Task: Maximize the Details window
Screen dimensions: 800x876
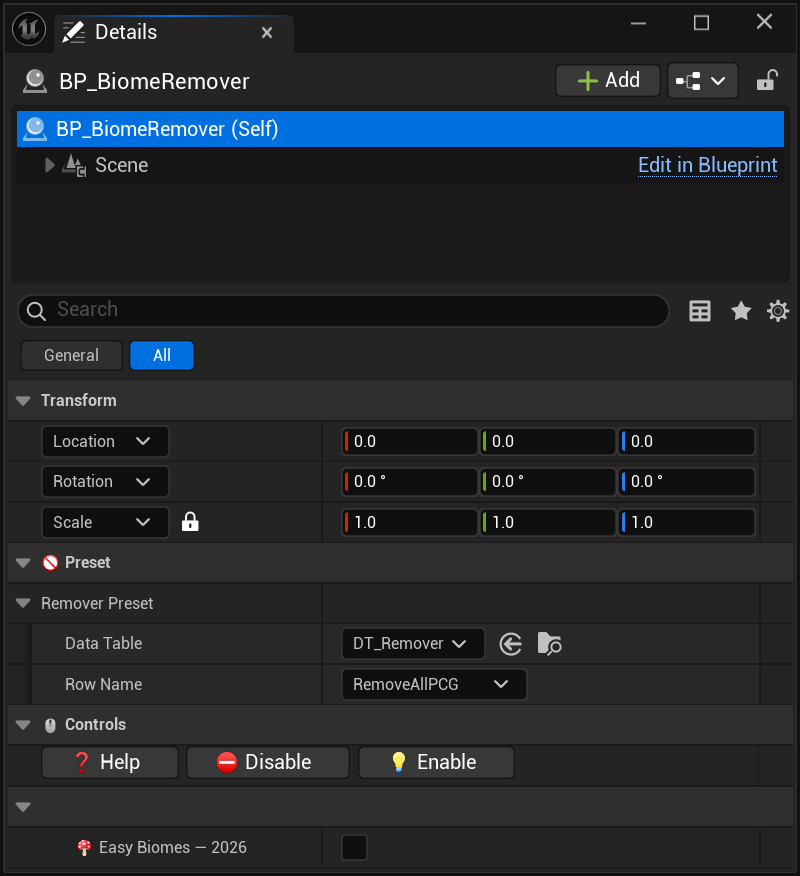Action: coord(701,23)
